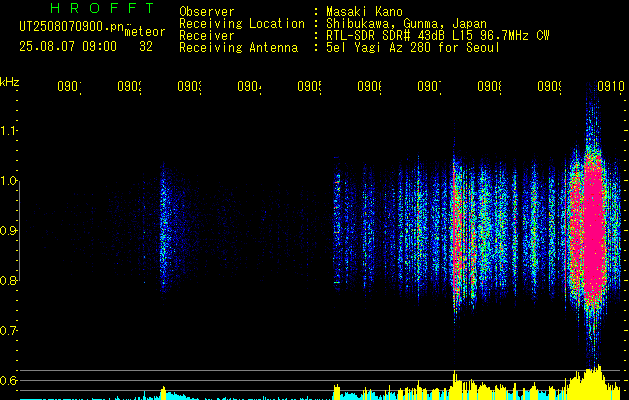The height and width of the screenshot is (400, 629).
Task: Select antenna text 5el Yagi Az 280 for Seoul
Action: [x=413, y=48]
